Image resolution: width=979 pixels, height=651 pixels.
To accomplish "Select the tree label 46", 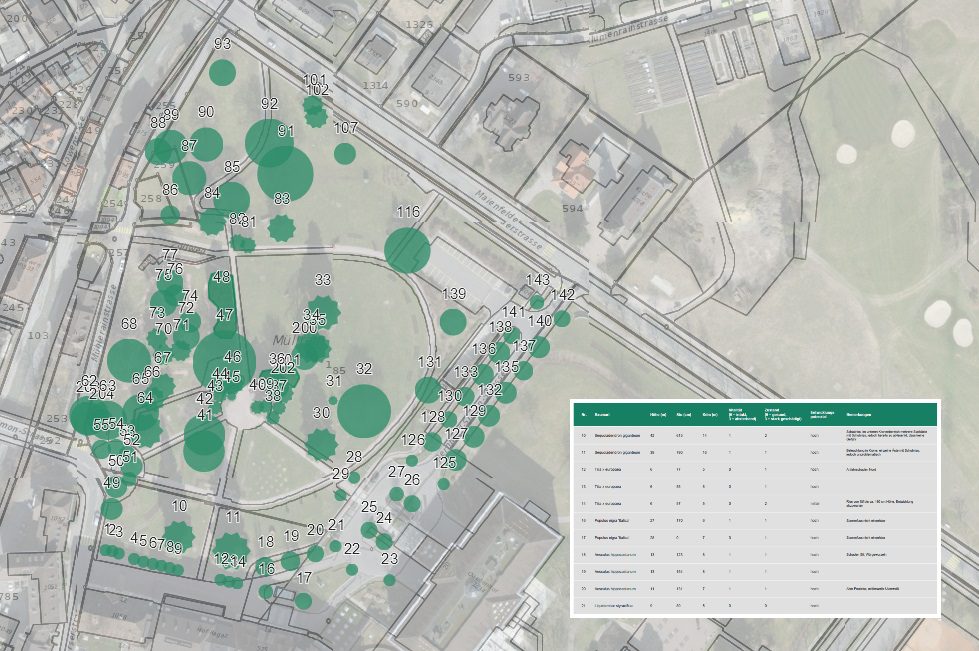I will [232, 357].
